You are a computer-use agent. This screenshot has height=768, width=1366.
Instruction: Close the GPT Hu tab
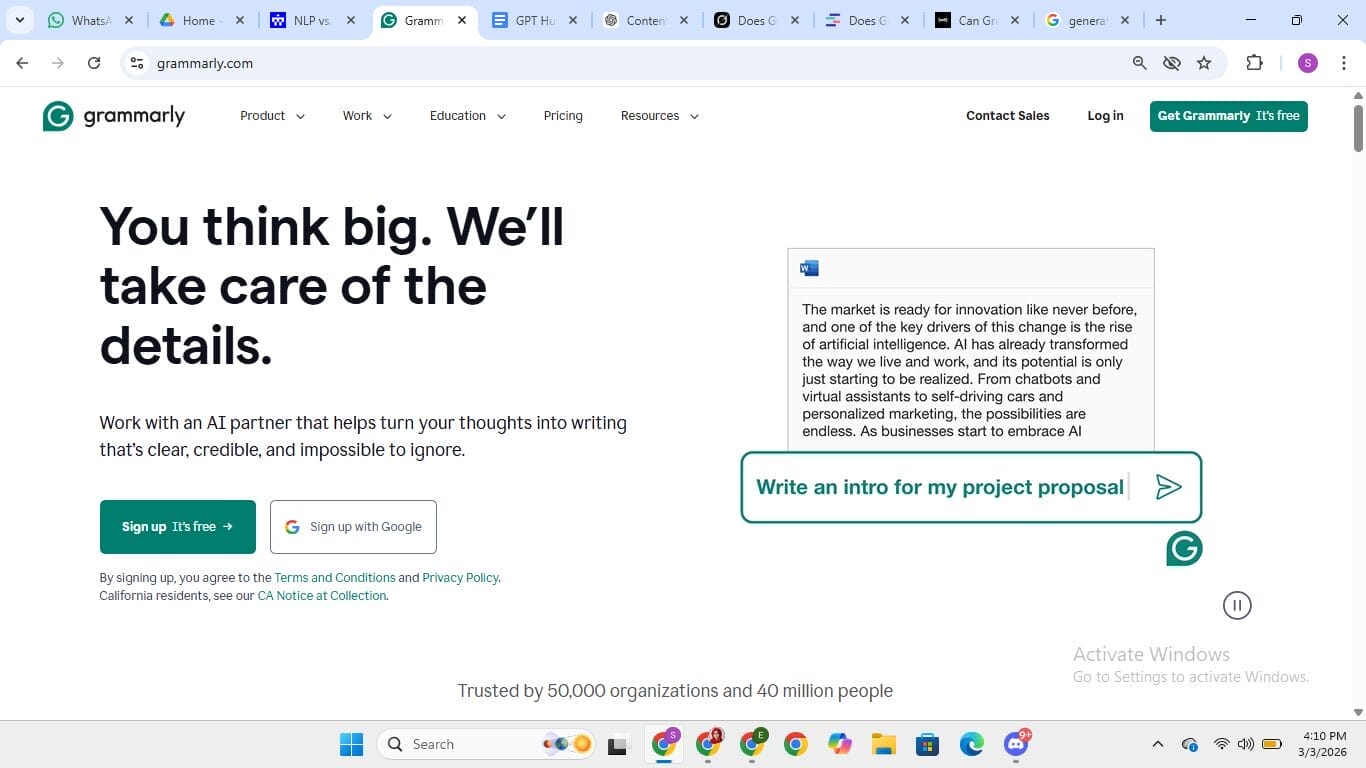573,20
